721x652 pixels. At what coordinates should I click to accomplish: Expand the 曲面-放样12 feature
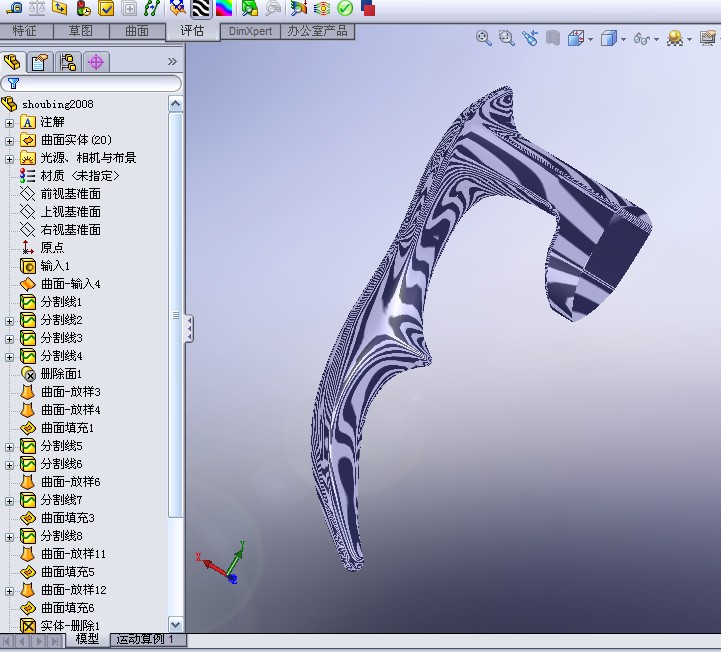tap(10, 591)
